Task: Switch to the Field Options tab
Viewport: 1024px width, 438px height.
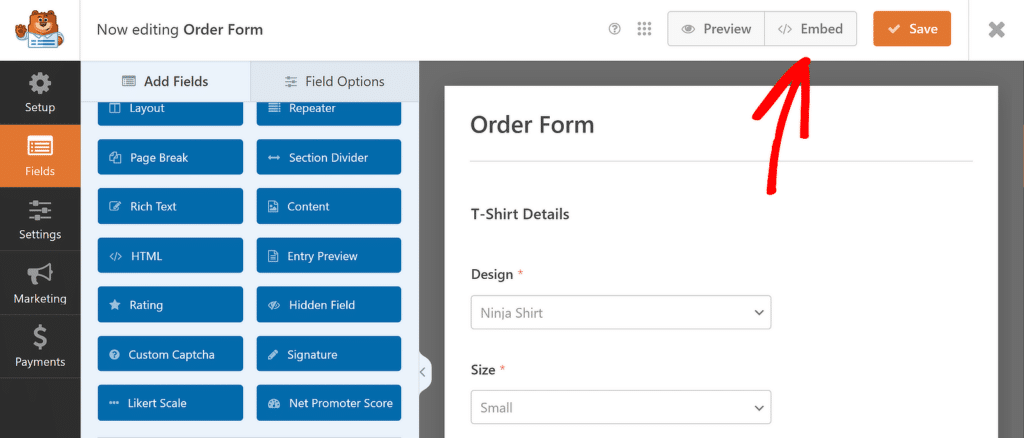Action: (334, 81)
